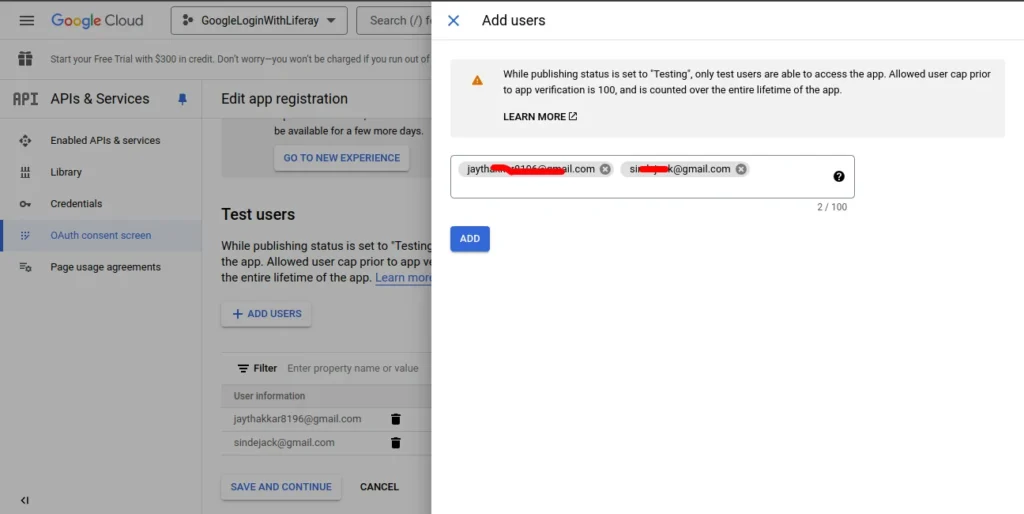Click the blue ADD button
Viewport: 1024px width, 514px height.
469,239
